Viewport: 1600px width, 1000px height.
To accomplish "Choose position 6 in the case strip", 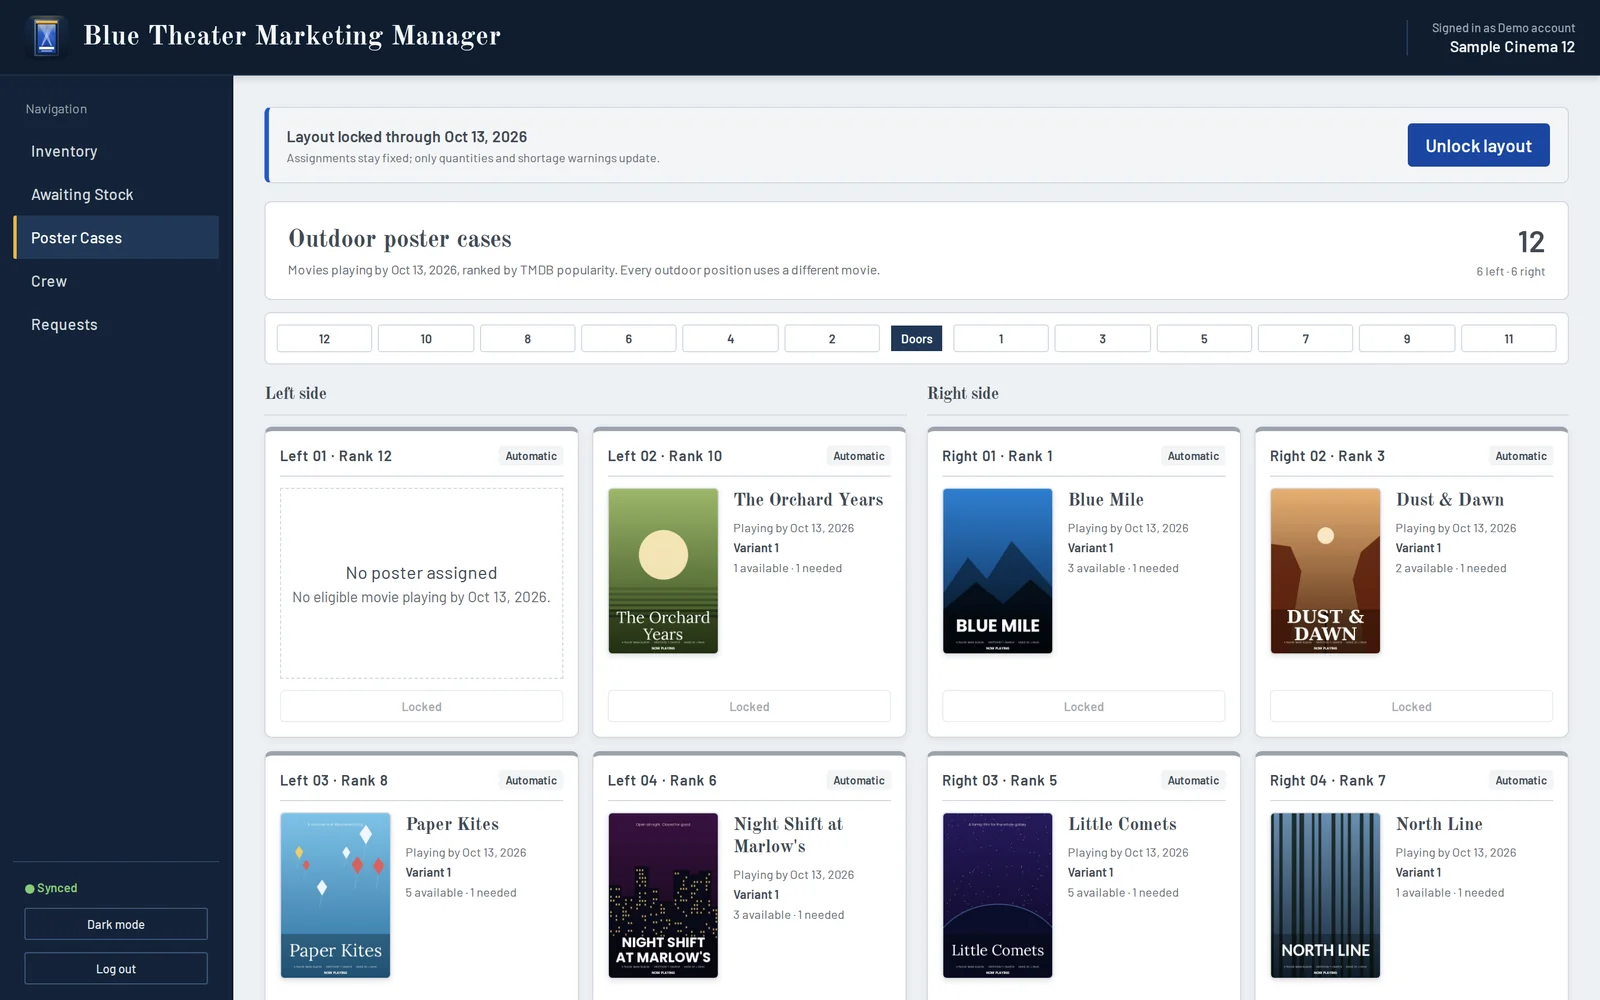I will [628, 339].
